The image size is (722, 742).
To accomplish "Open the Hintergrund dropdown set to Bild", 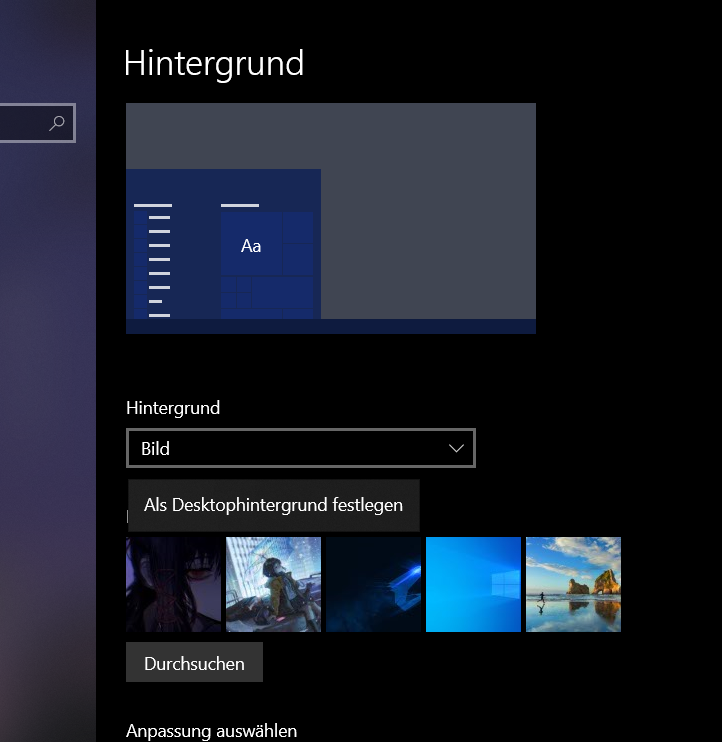I will [301, 448].
